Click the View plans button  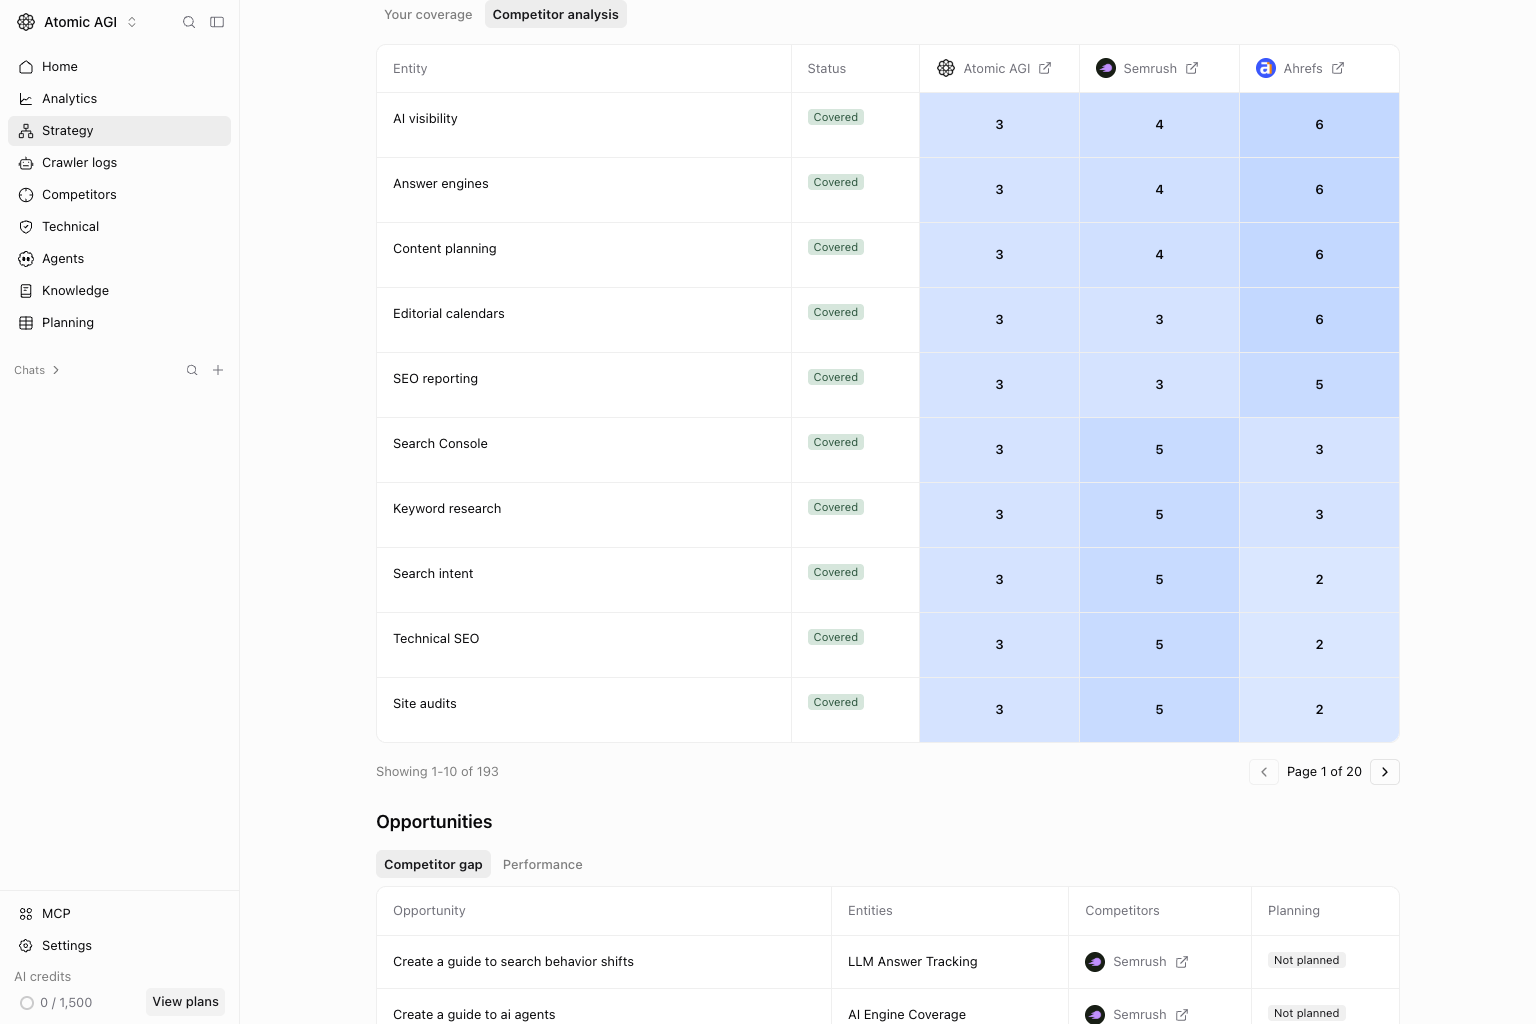click(x=185, y=1002)
